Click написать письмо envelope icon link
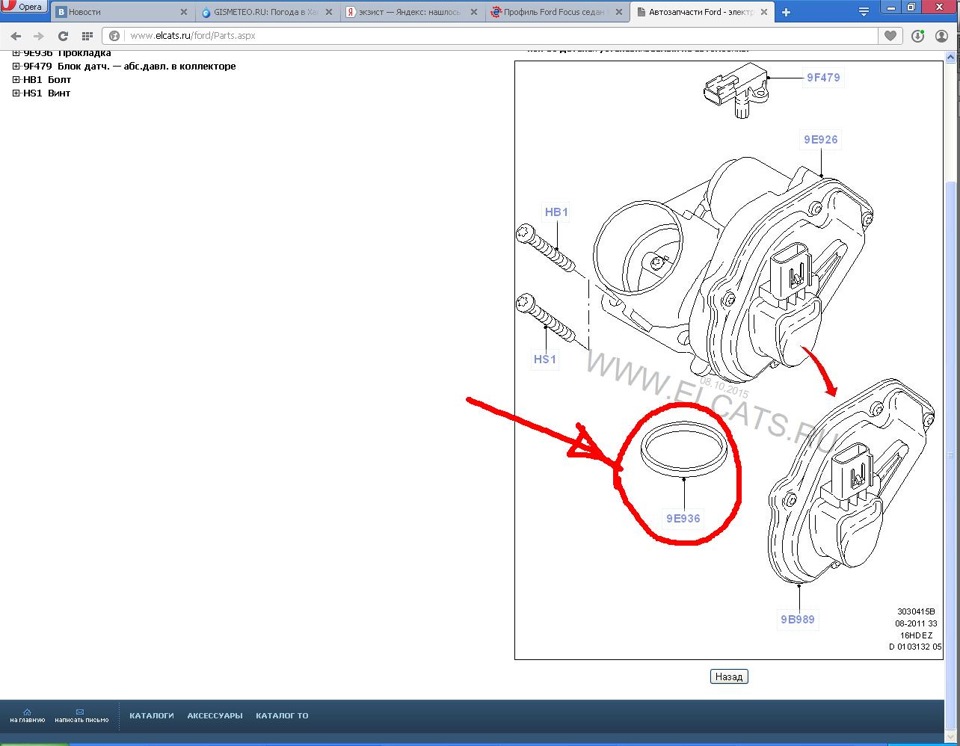The width and height of the screenshot is (960, 746). point(81,715)
